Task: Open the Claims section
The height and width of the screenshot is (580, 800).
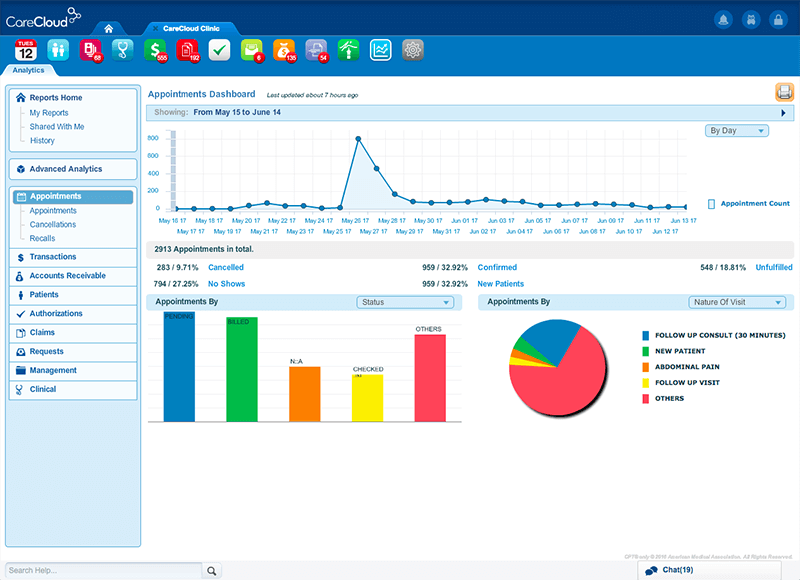Action: [73, 333]
